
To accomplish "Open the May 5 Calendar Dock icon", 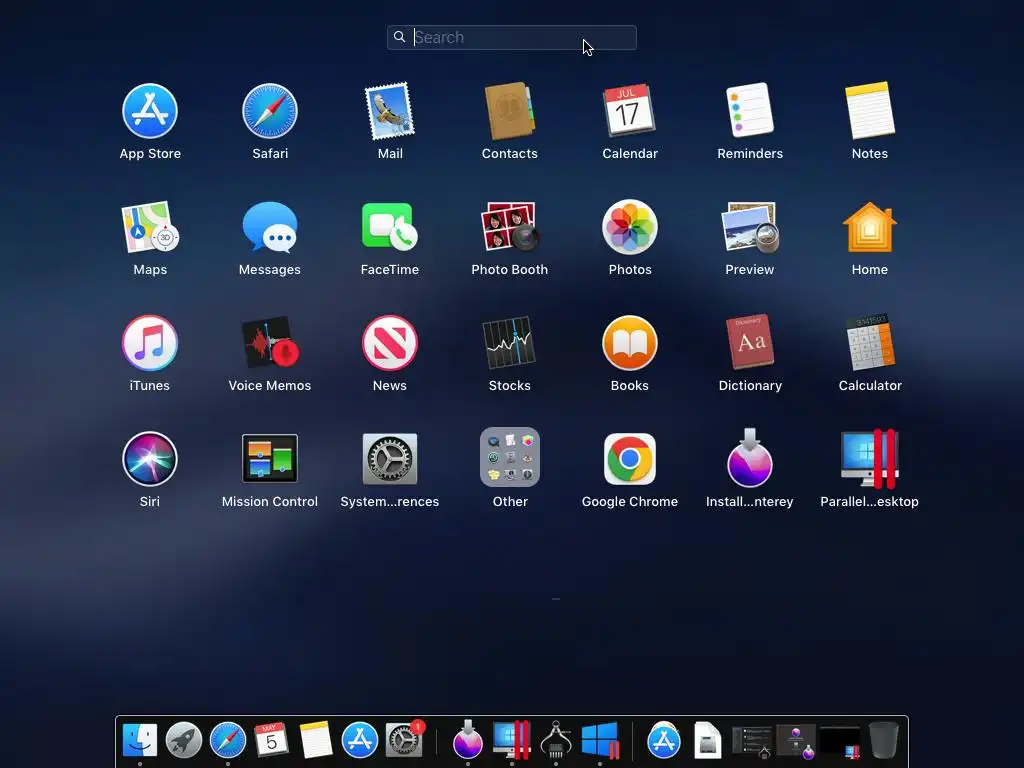I will pos(272,740).
